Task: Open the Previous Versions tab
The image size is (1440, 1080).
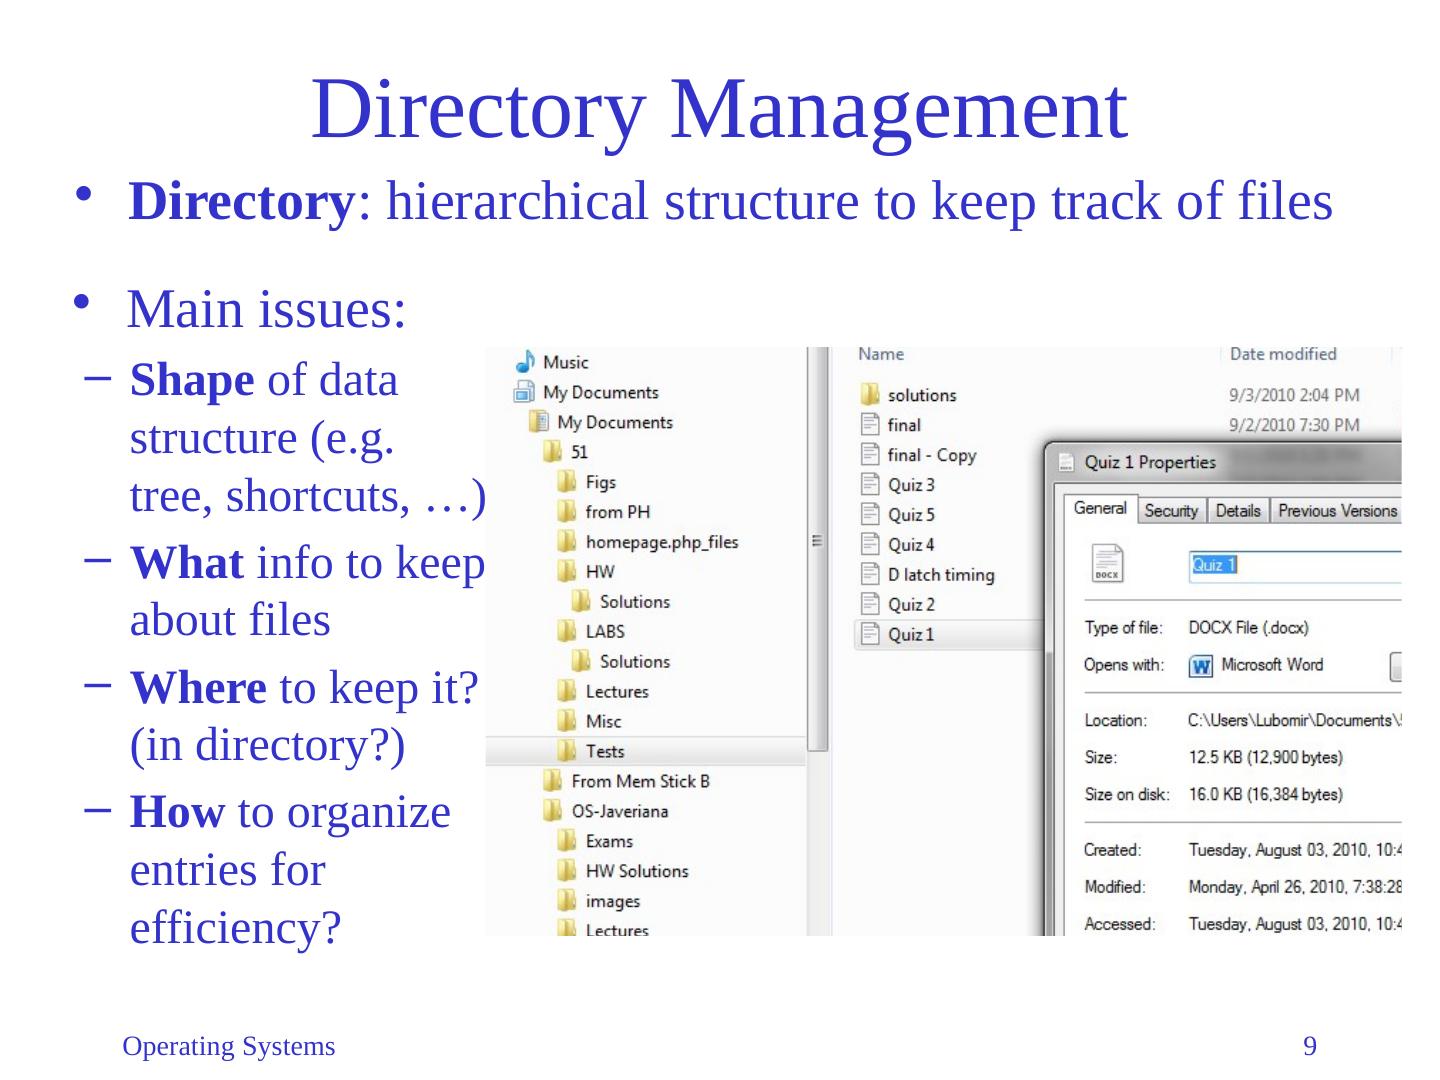Action: (1337, 511)
